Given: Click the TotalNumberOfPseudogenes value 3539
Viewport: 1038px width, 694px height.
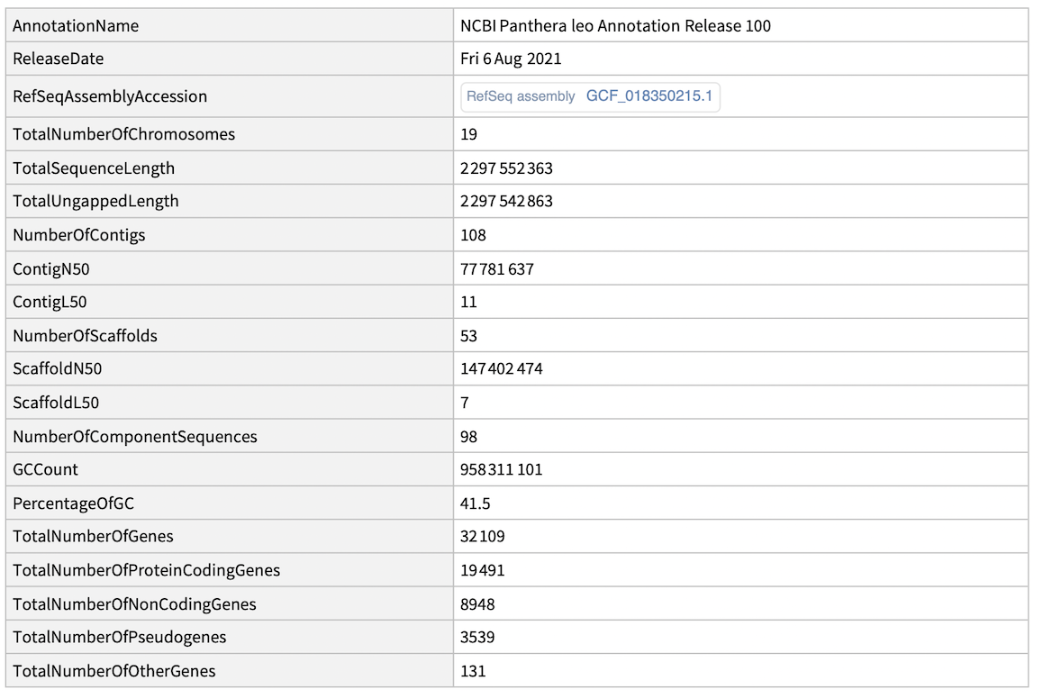Looking at the screenshot, I should pos(478,640).
